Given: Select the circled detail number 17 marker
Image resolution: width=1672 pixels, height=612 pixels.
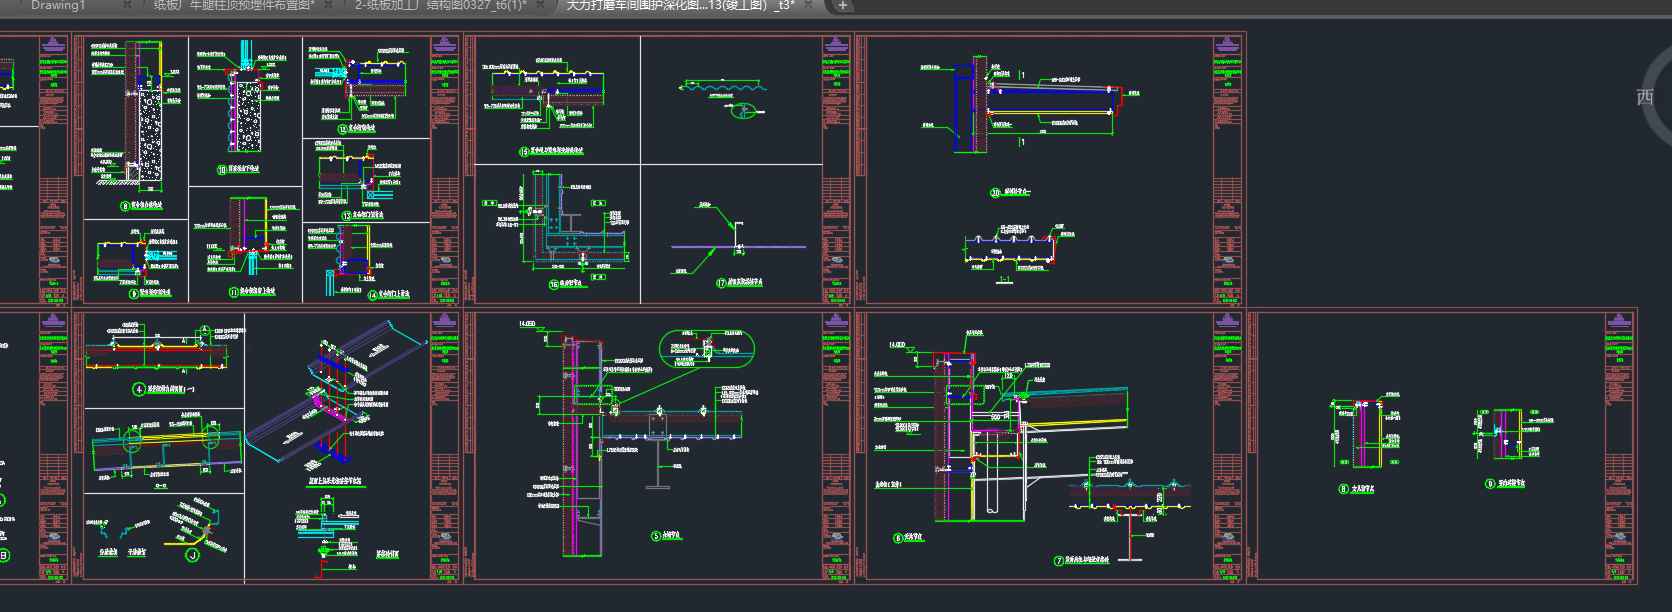Looking at the screenshot, I should [x=721, y=283].
